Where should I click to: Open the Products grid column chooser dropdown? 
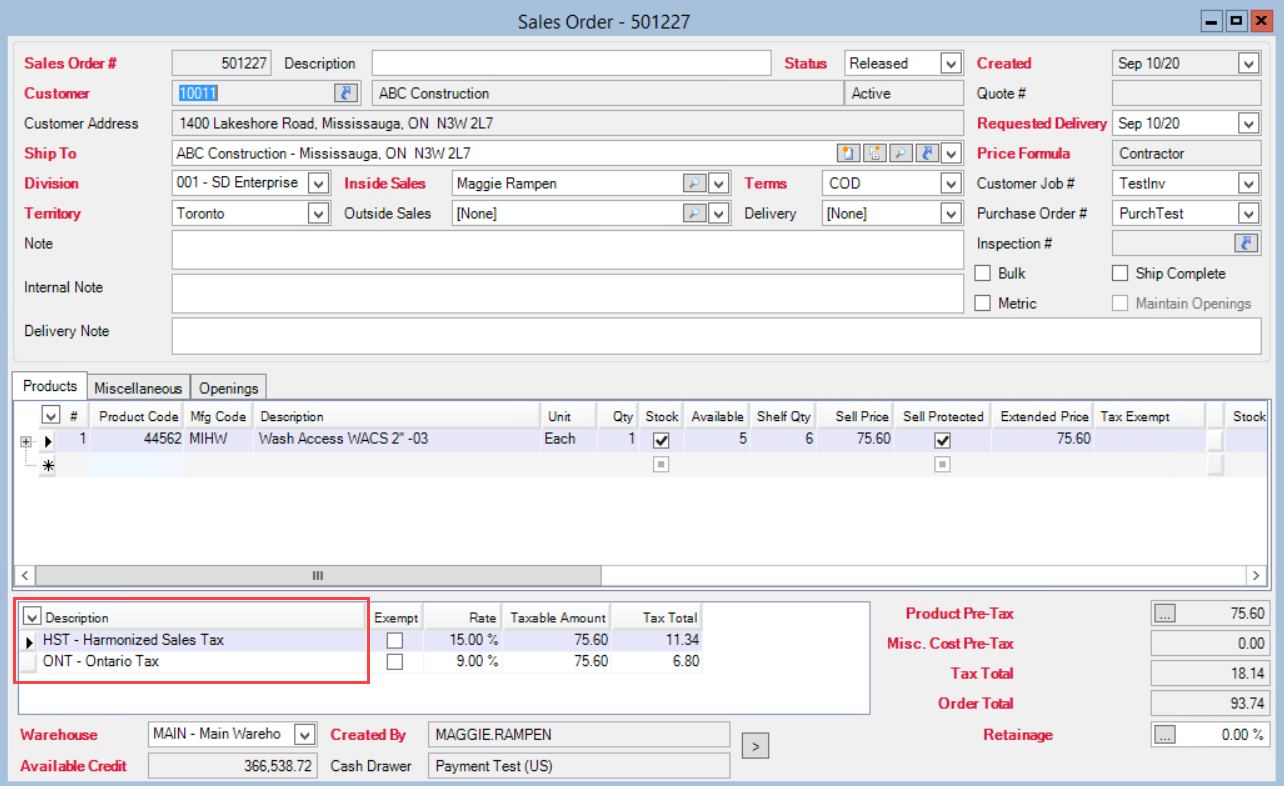(x=50, y=415)
